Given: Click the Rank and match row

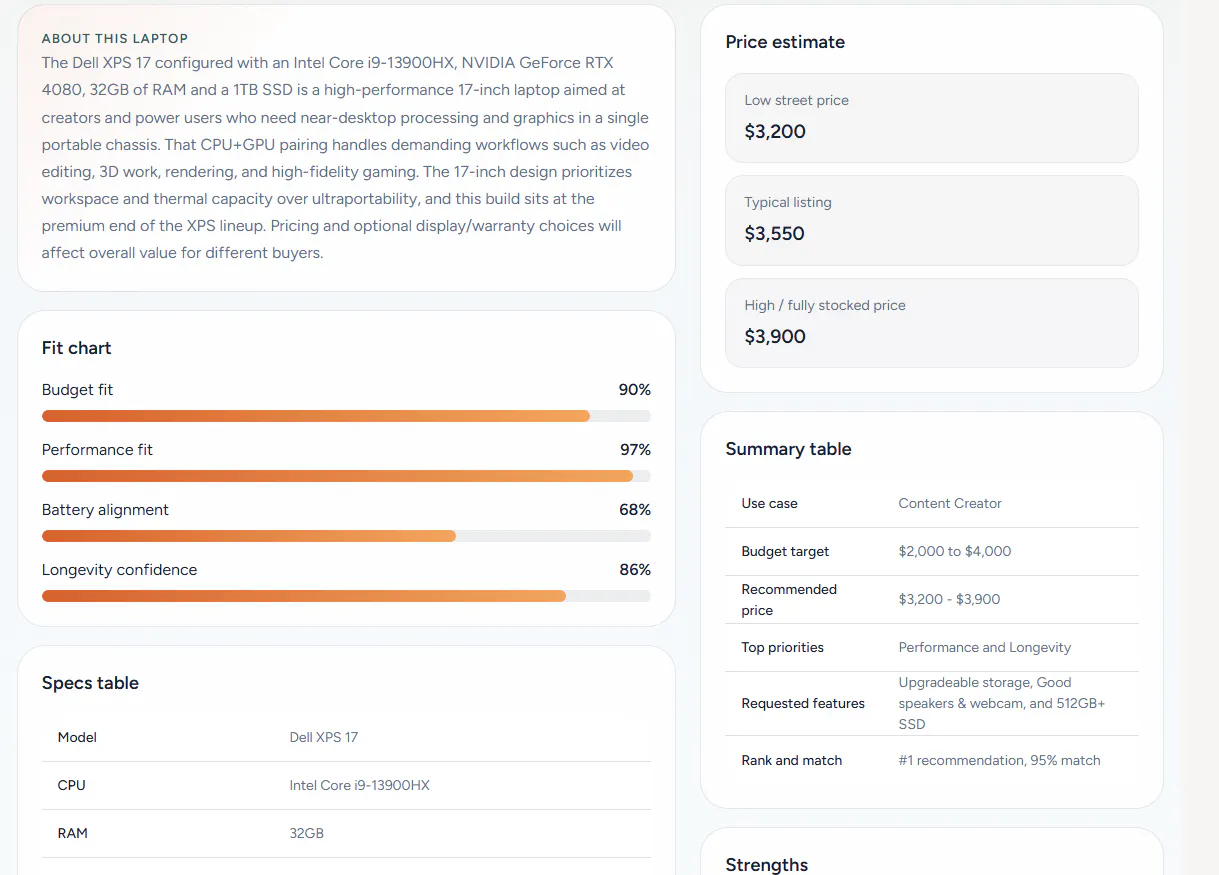Looking at the screenshot, I should [x=932, y=761].
